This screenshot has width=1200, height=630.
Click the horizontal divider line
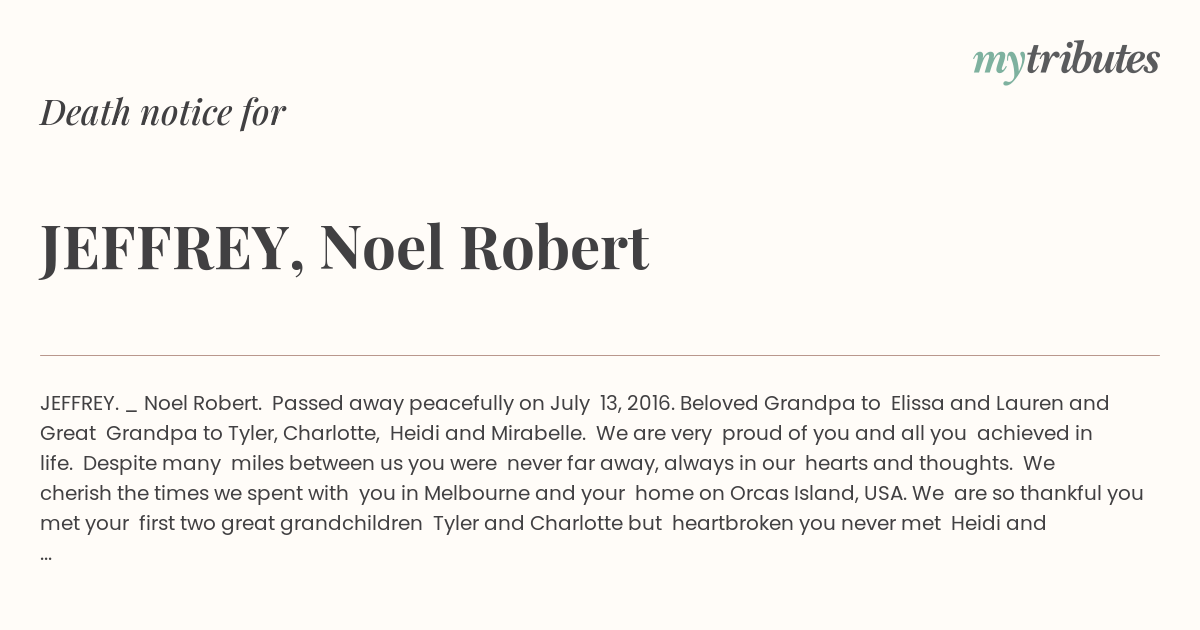pos(600,355)
